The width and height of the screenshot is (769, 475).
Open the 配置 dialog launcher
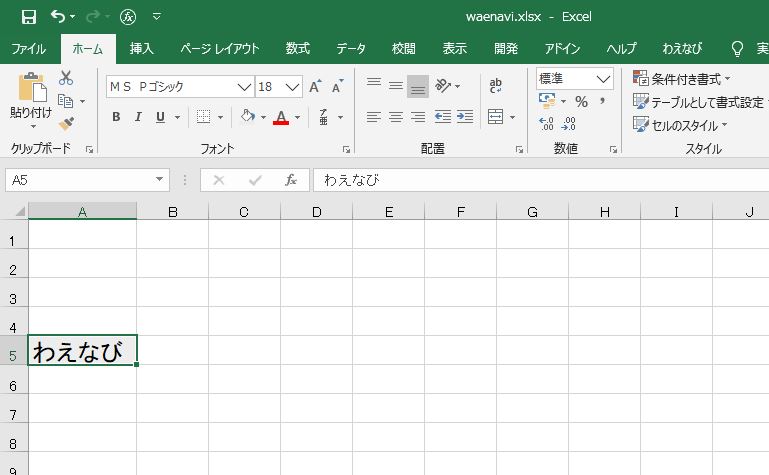[x=519, y=150]
